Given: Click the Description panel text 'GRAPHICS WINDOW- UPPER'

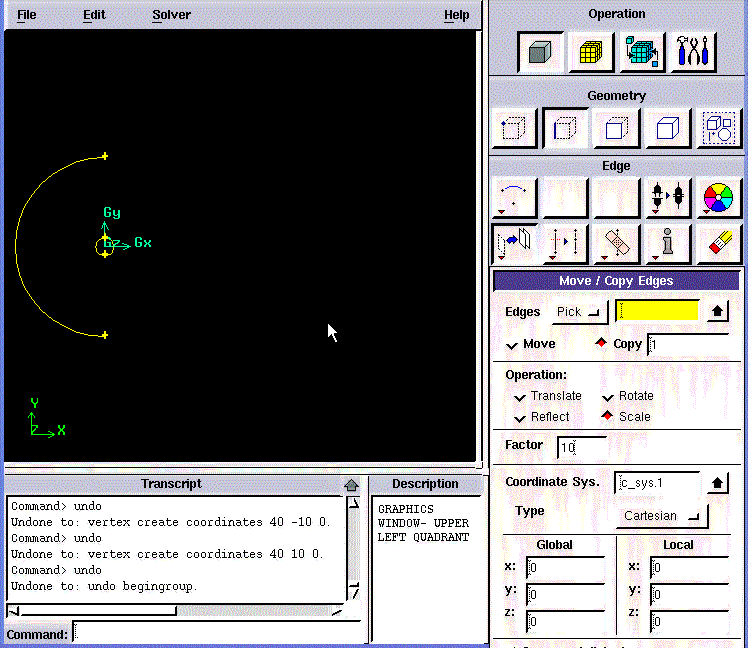Looking at the screenshot, I should [423, 516].
